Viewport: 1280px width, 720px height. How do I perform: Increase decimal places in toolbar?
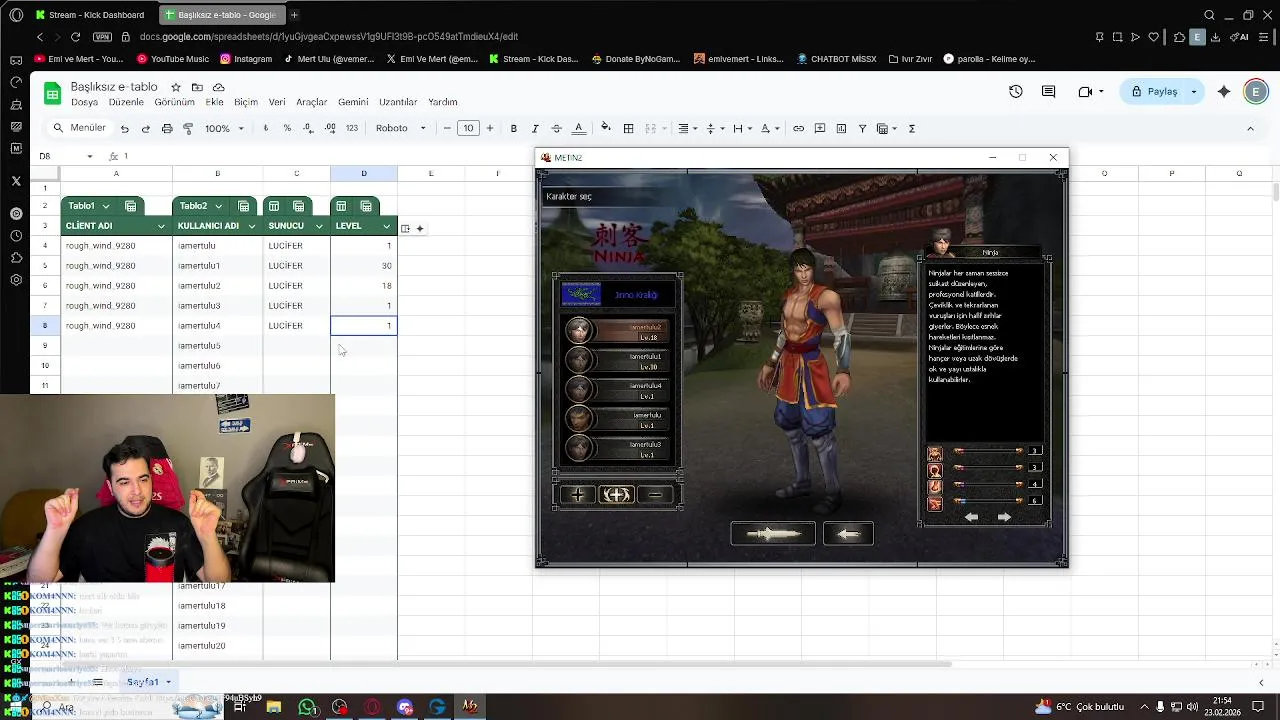click(x=330, y=128)
